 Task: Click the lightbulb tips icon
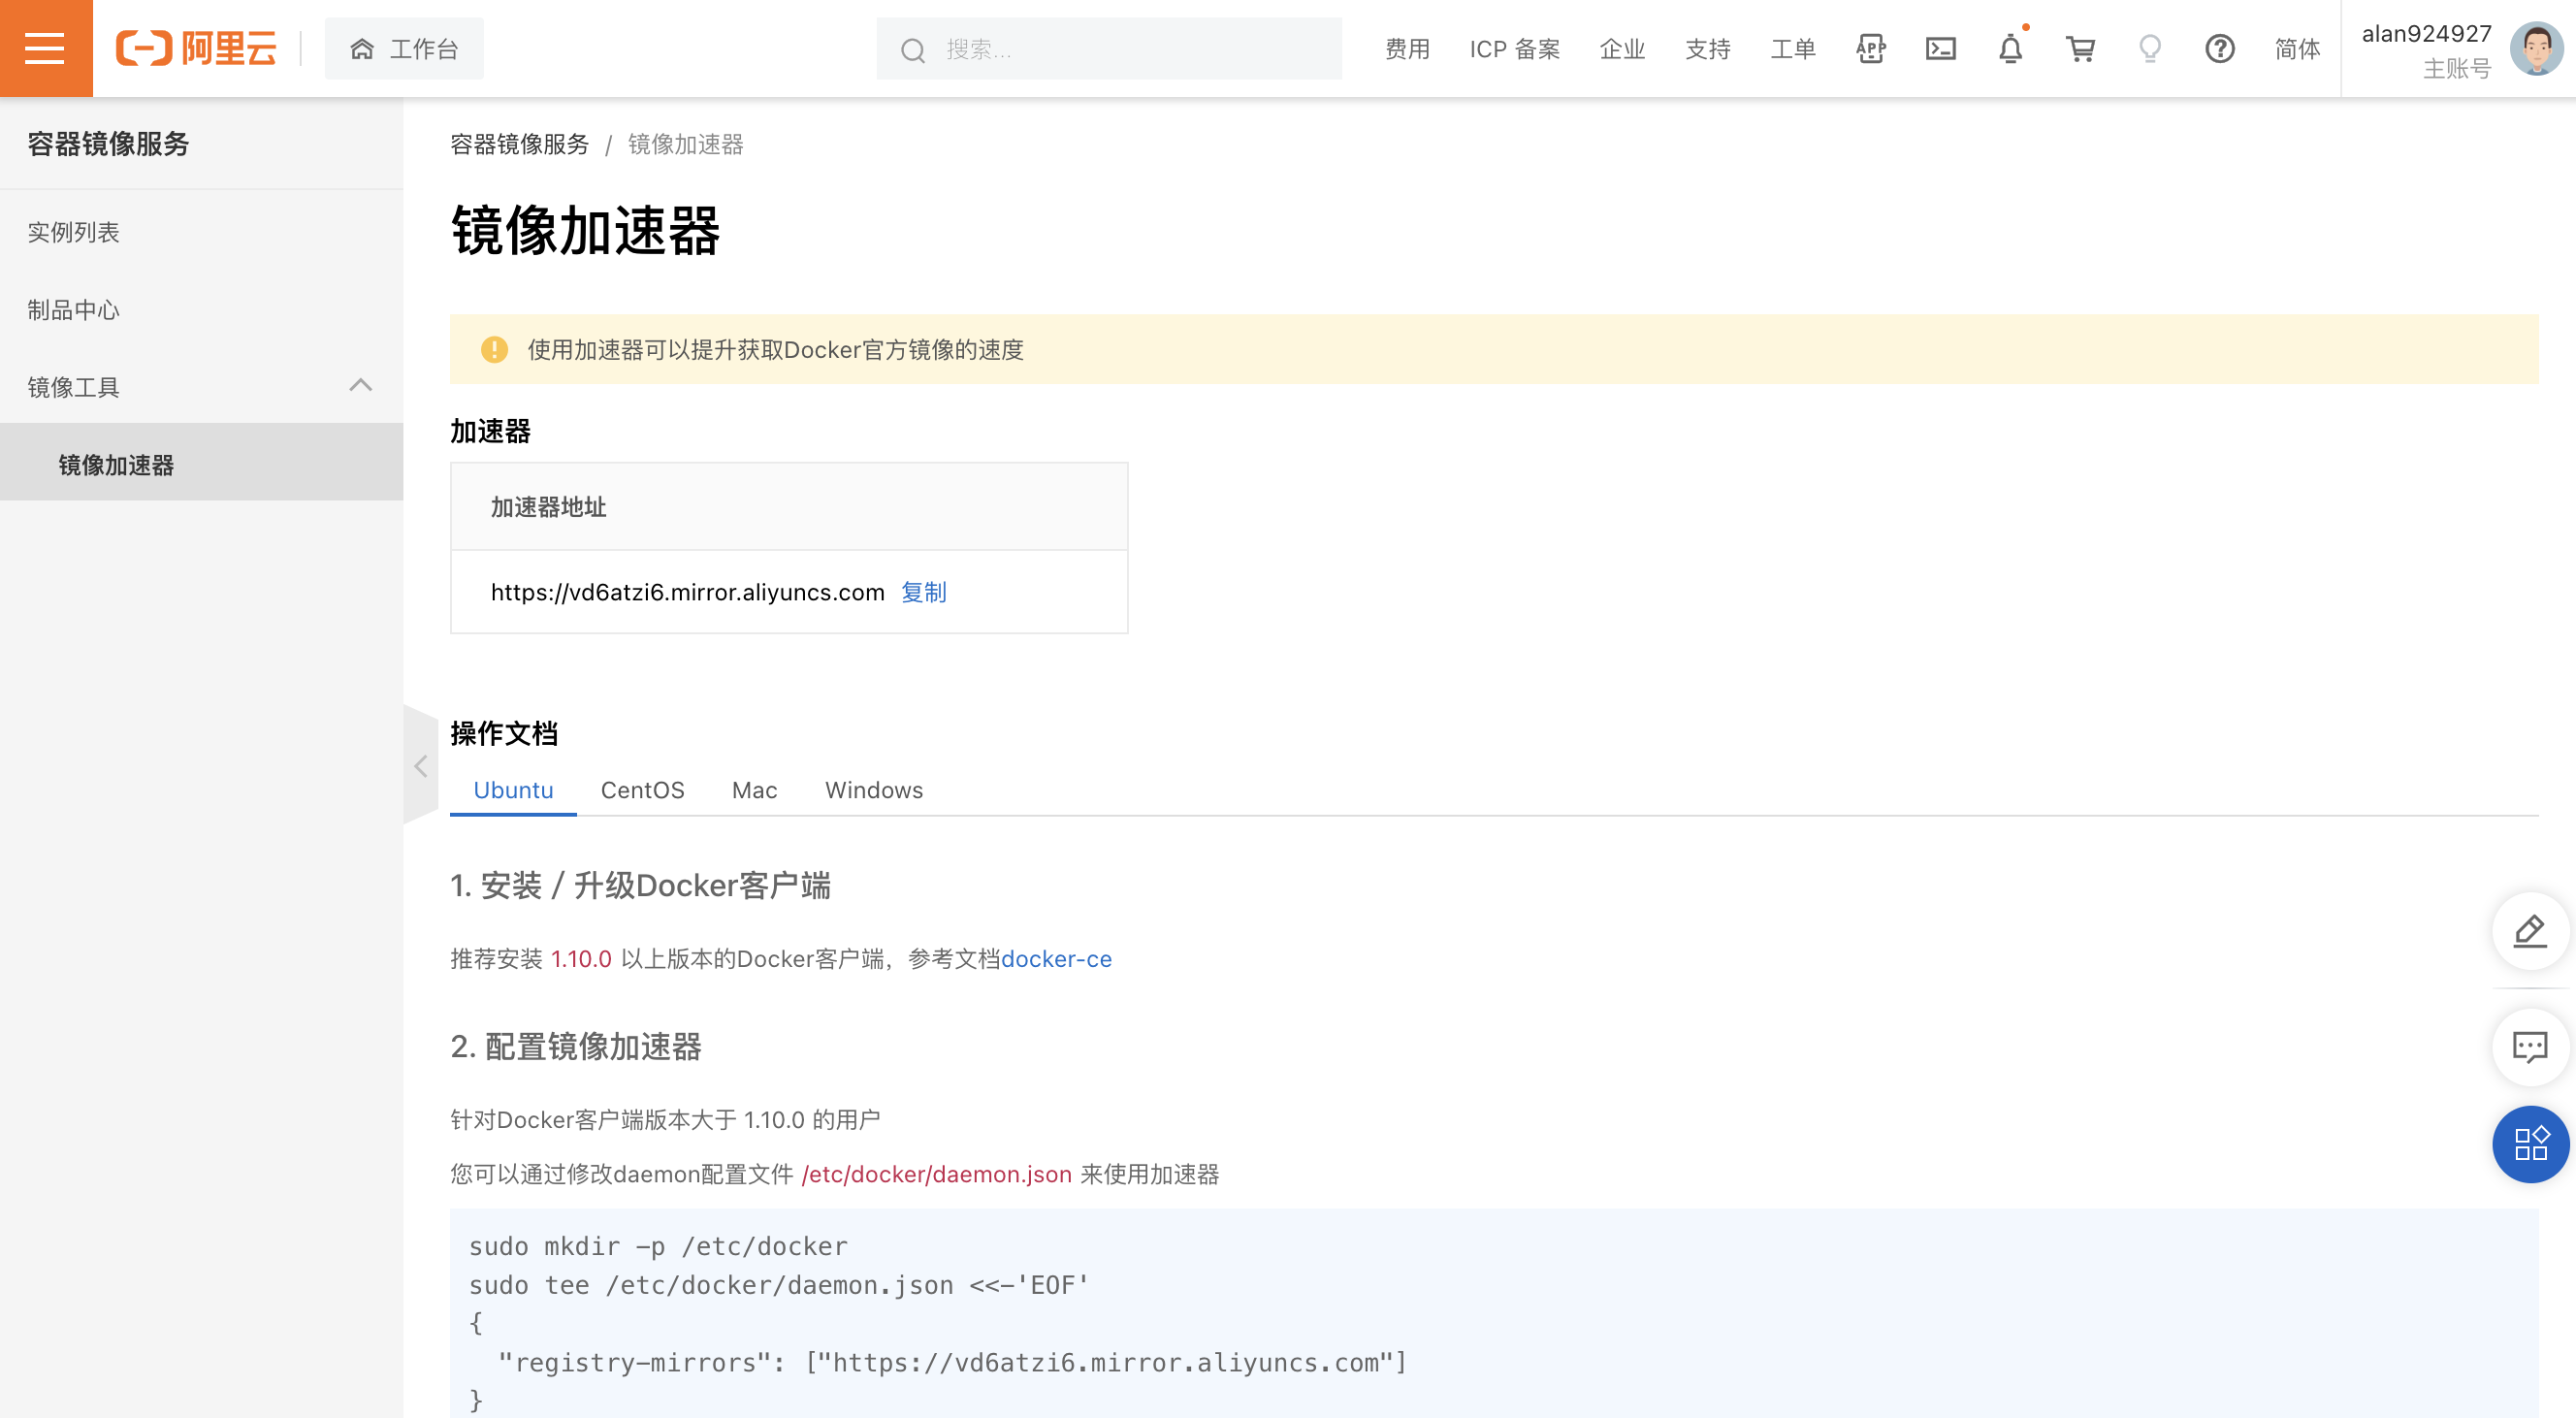[x=2150, y=48]
